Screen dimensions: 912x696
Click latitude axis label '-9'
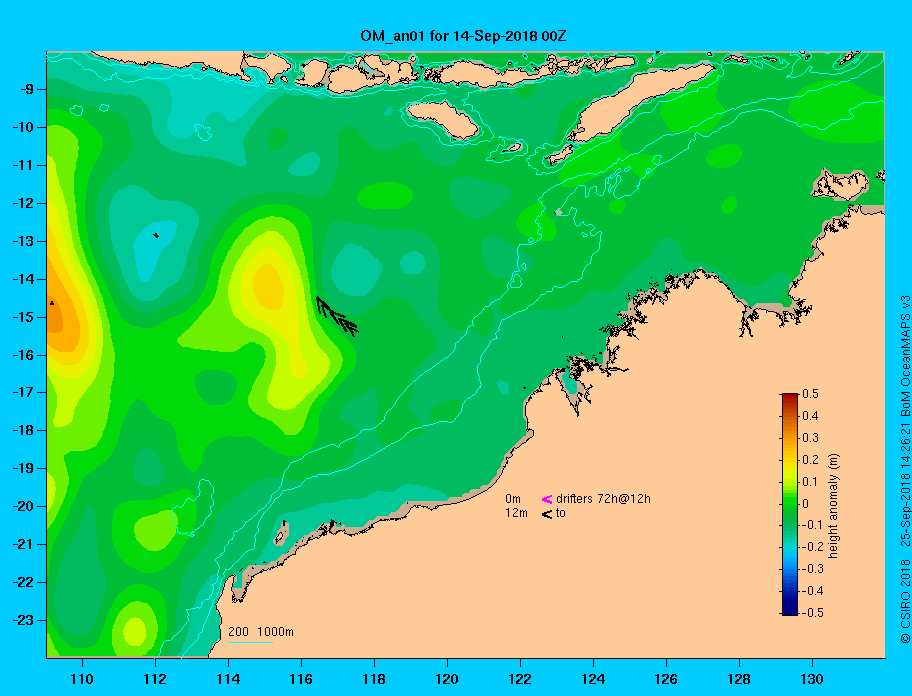(26, 90)
